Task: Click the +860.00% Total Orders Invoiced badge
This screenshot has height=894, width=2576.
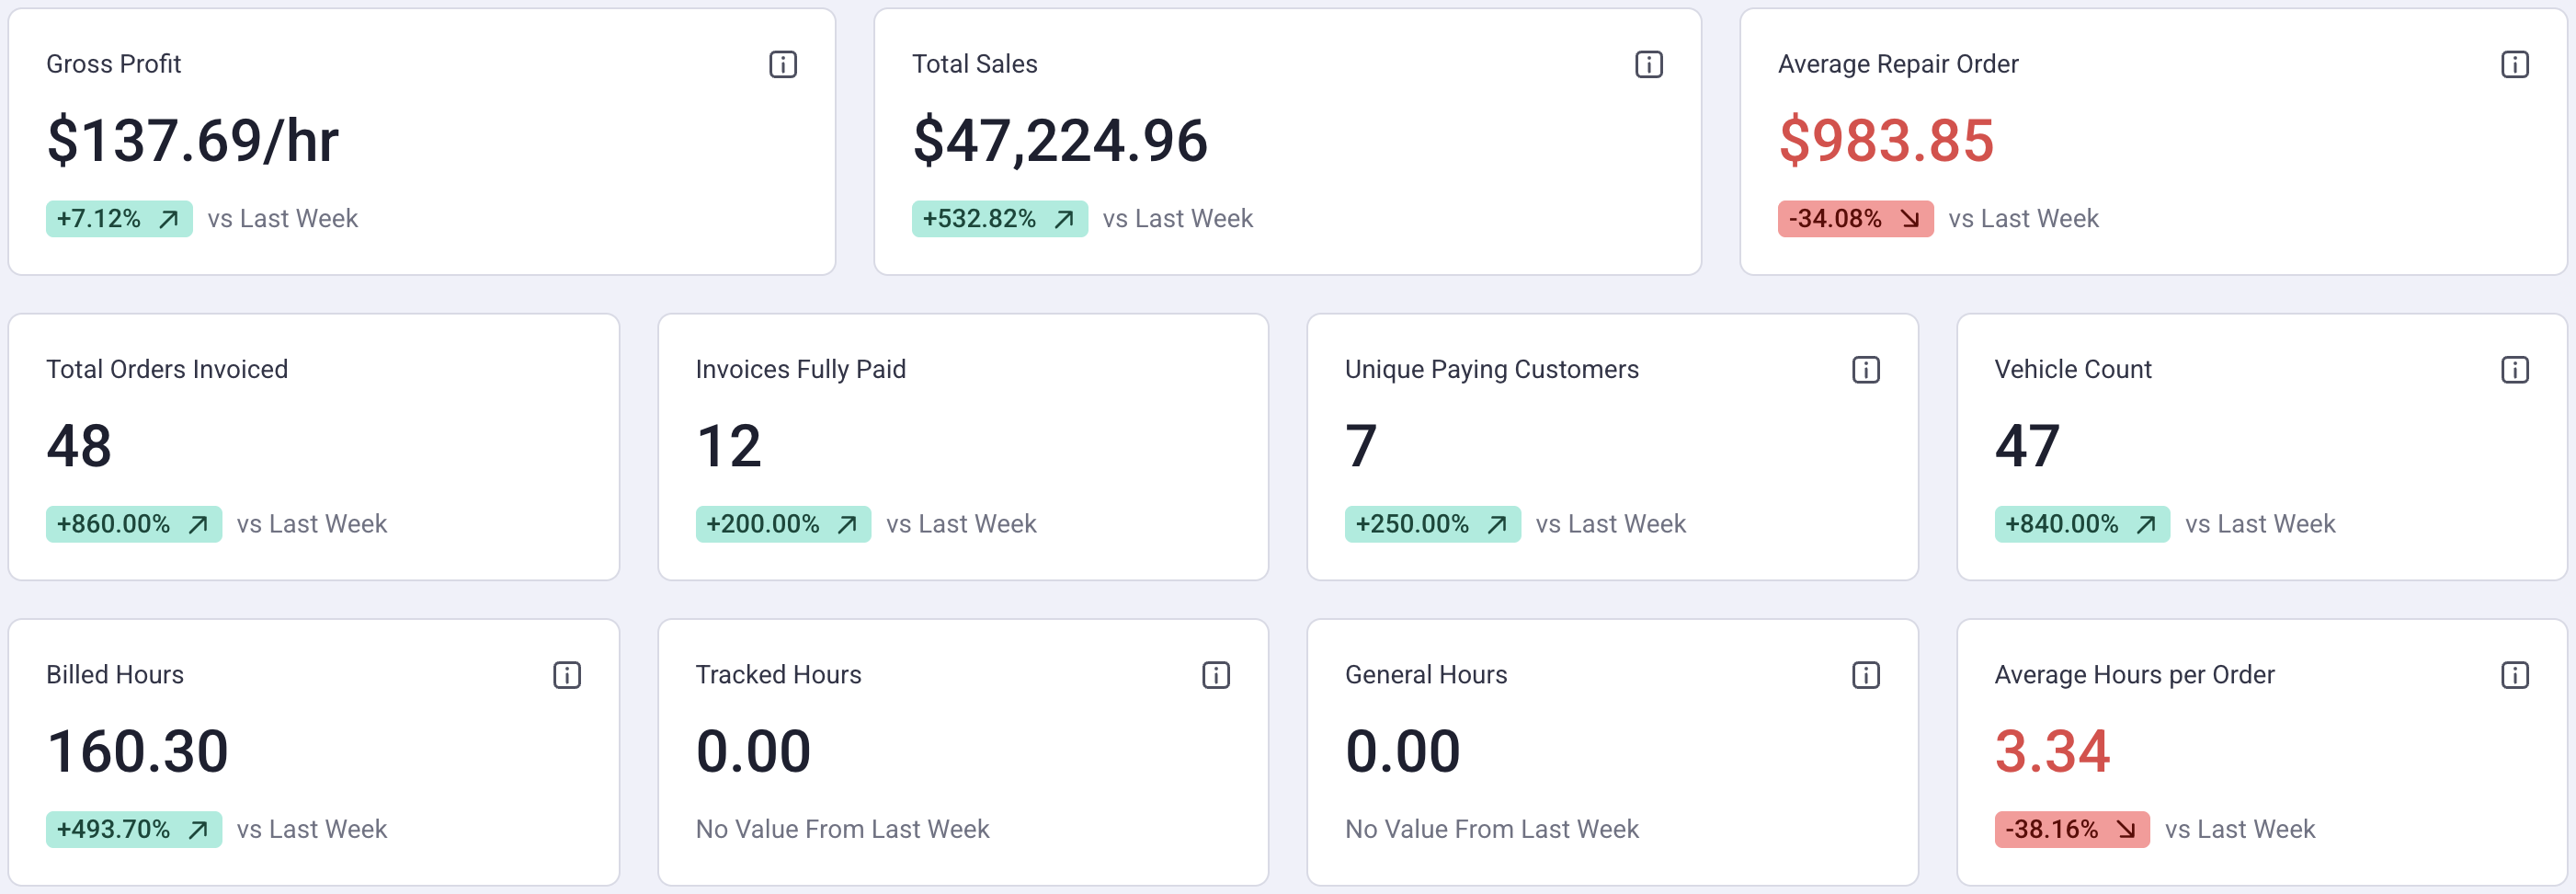Action: pos(134,524)
